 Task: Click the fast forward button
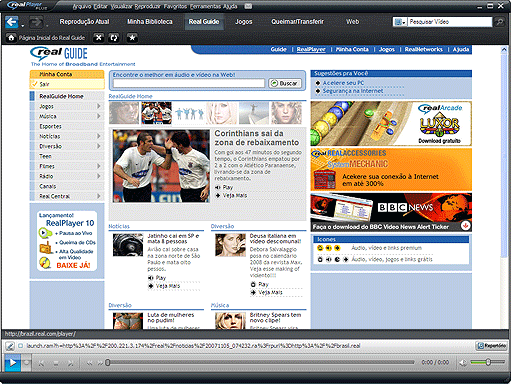pyautogui.click(x=100, y=363)
